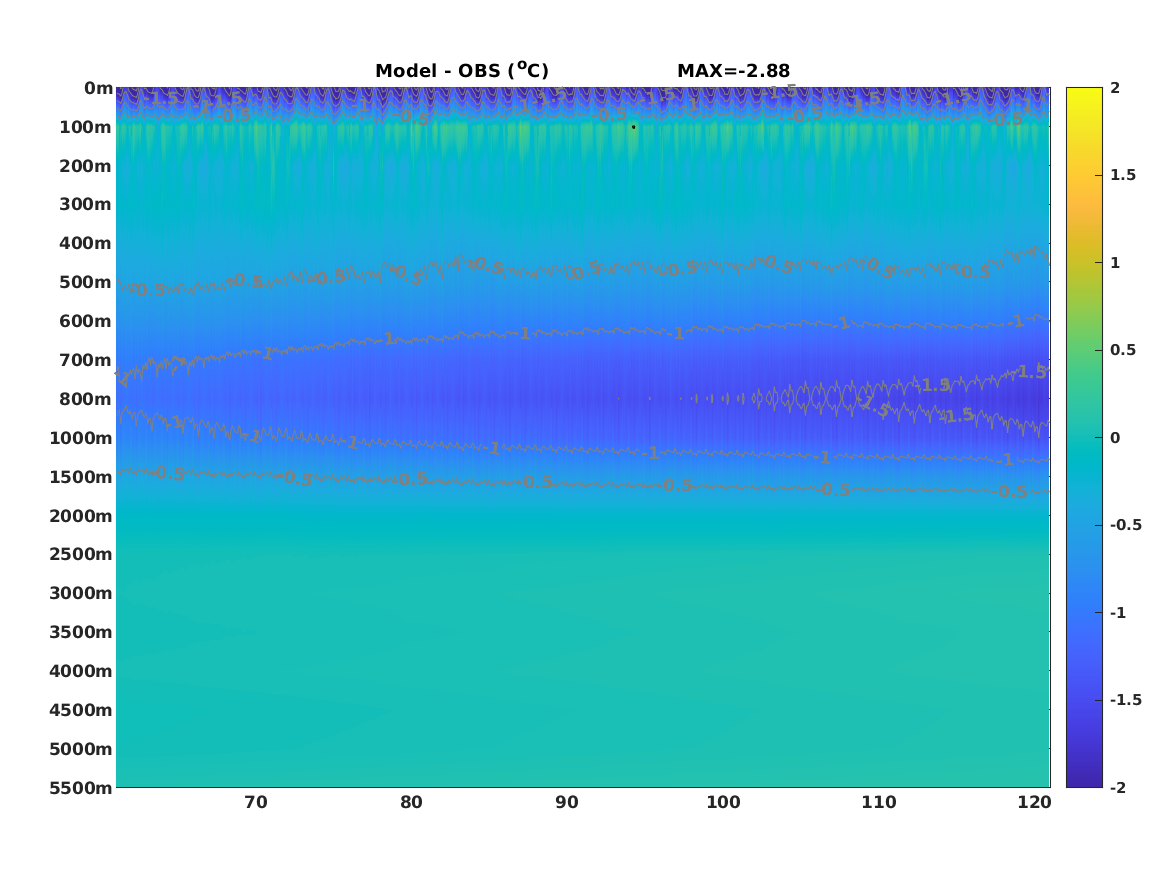The width and height of the screenshot is (1167, 875).
Task: Select the x-axis tick label '100'
Action: [723, 803]
